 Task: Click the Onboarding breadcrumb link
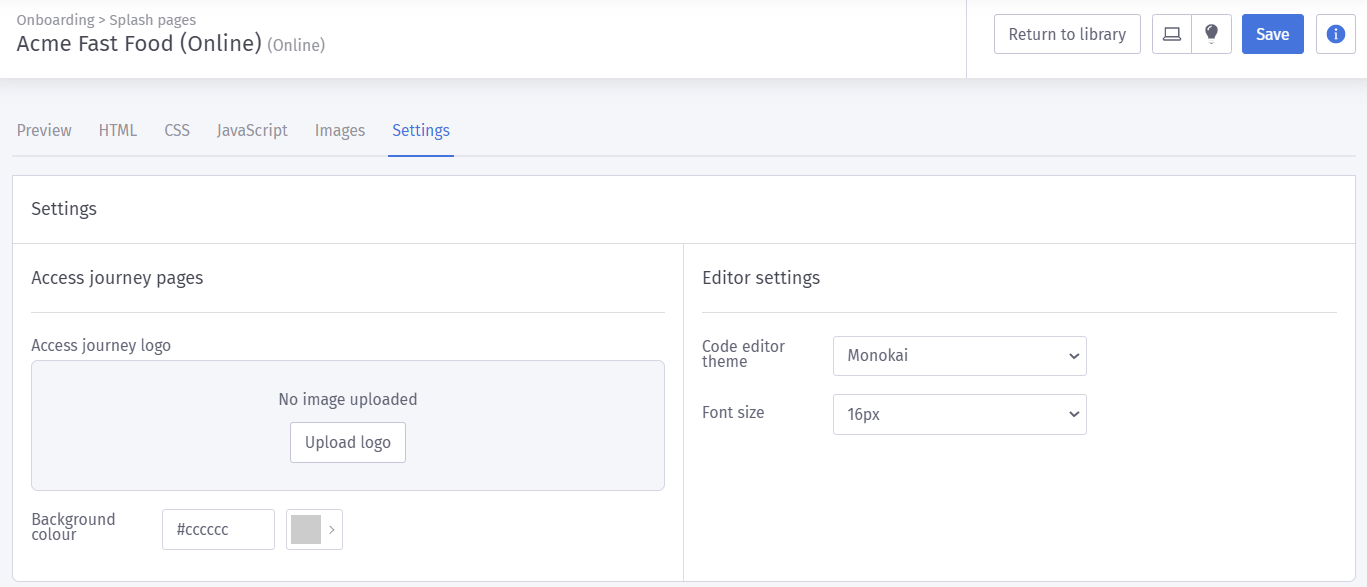55,20
